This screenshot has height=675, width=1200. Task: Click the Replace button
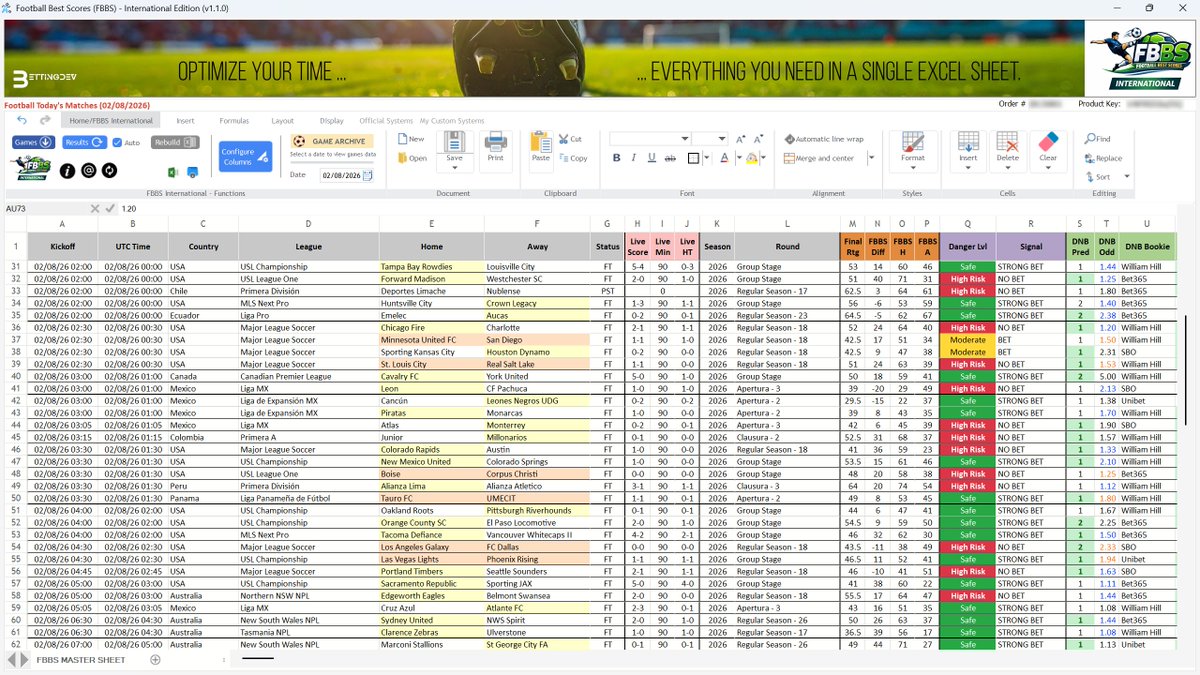coord(1103,158)
